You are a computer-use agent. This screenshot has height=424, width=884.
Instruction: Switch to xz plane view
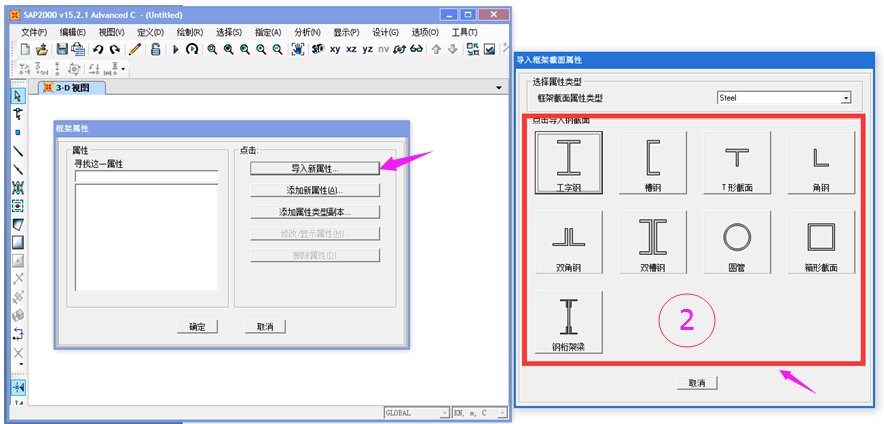(351, 49)
